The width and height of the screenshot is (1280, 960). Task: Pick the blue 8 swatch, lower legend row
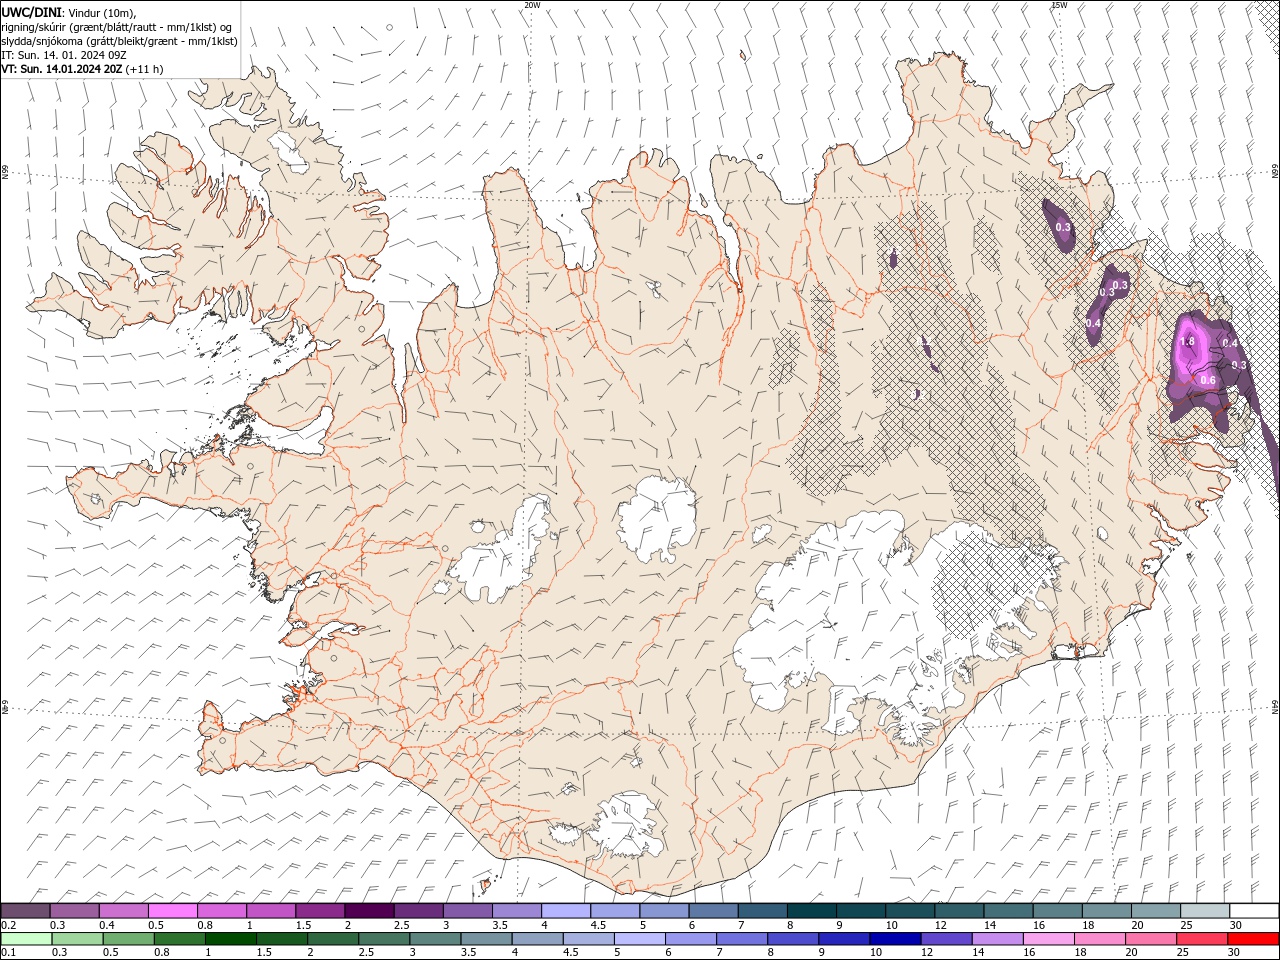click(793, 939)
